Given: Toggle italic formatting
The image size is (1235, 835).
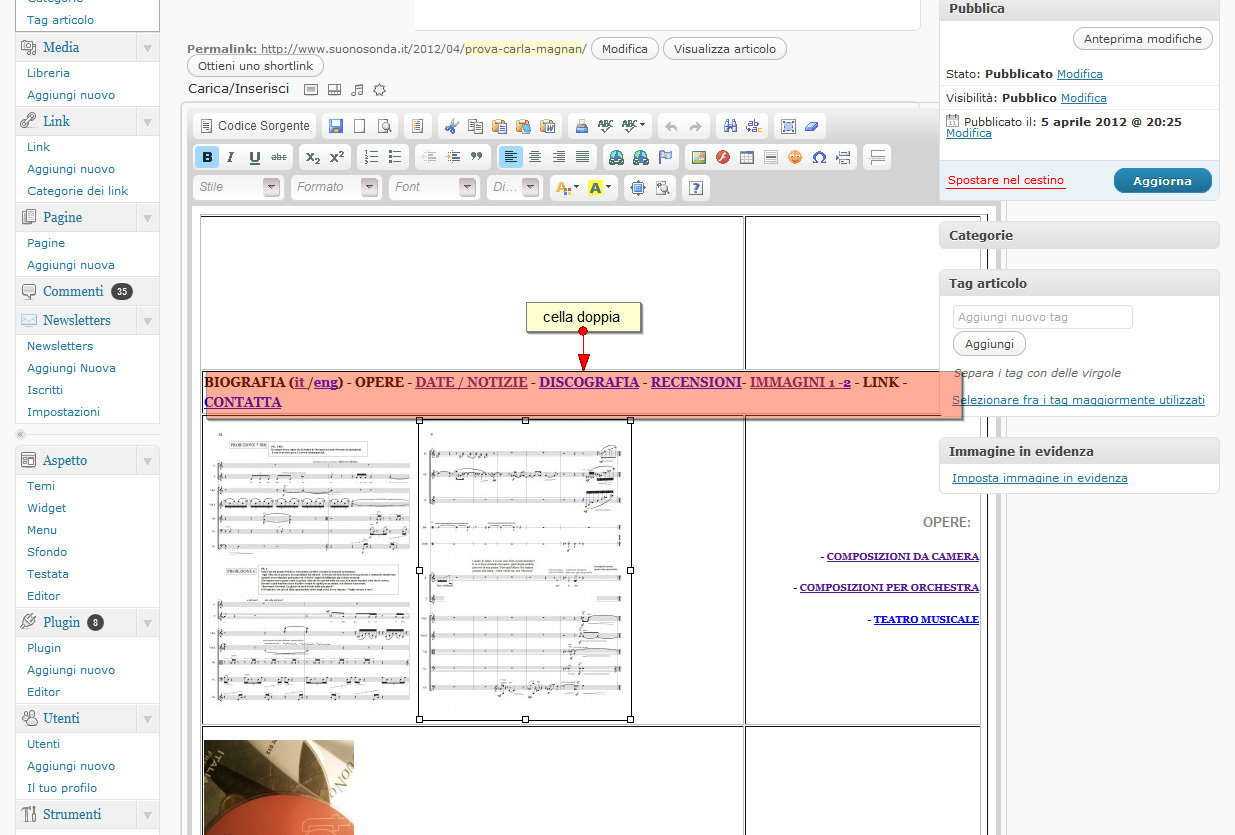Looking at the screenshot, I should pyautogui.click(x=231, y=157).
